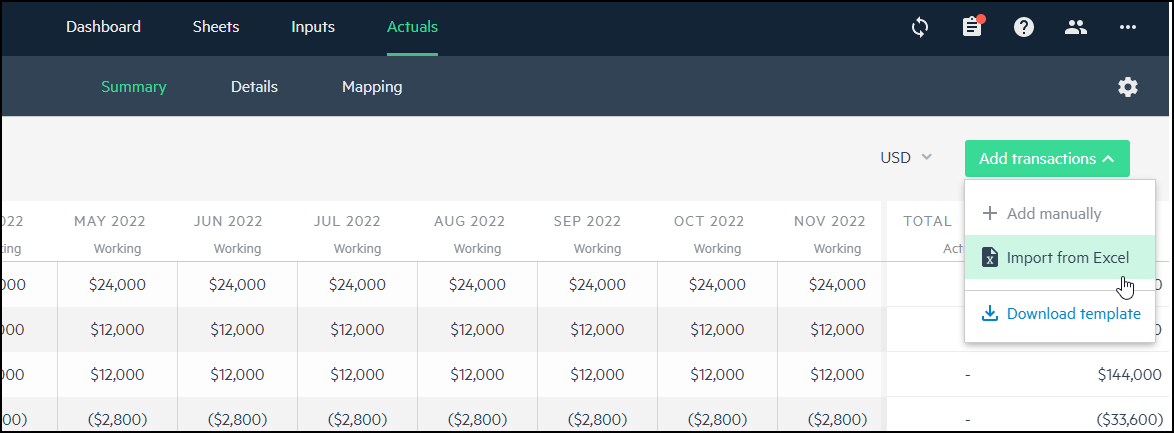The height and width of the screenshot is (433, 1174).
Task: Open the clipboard notifications icon
Action: [x=972, y=27]
